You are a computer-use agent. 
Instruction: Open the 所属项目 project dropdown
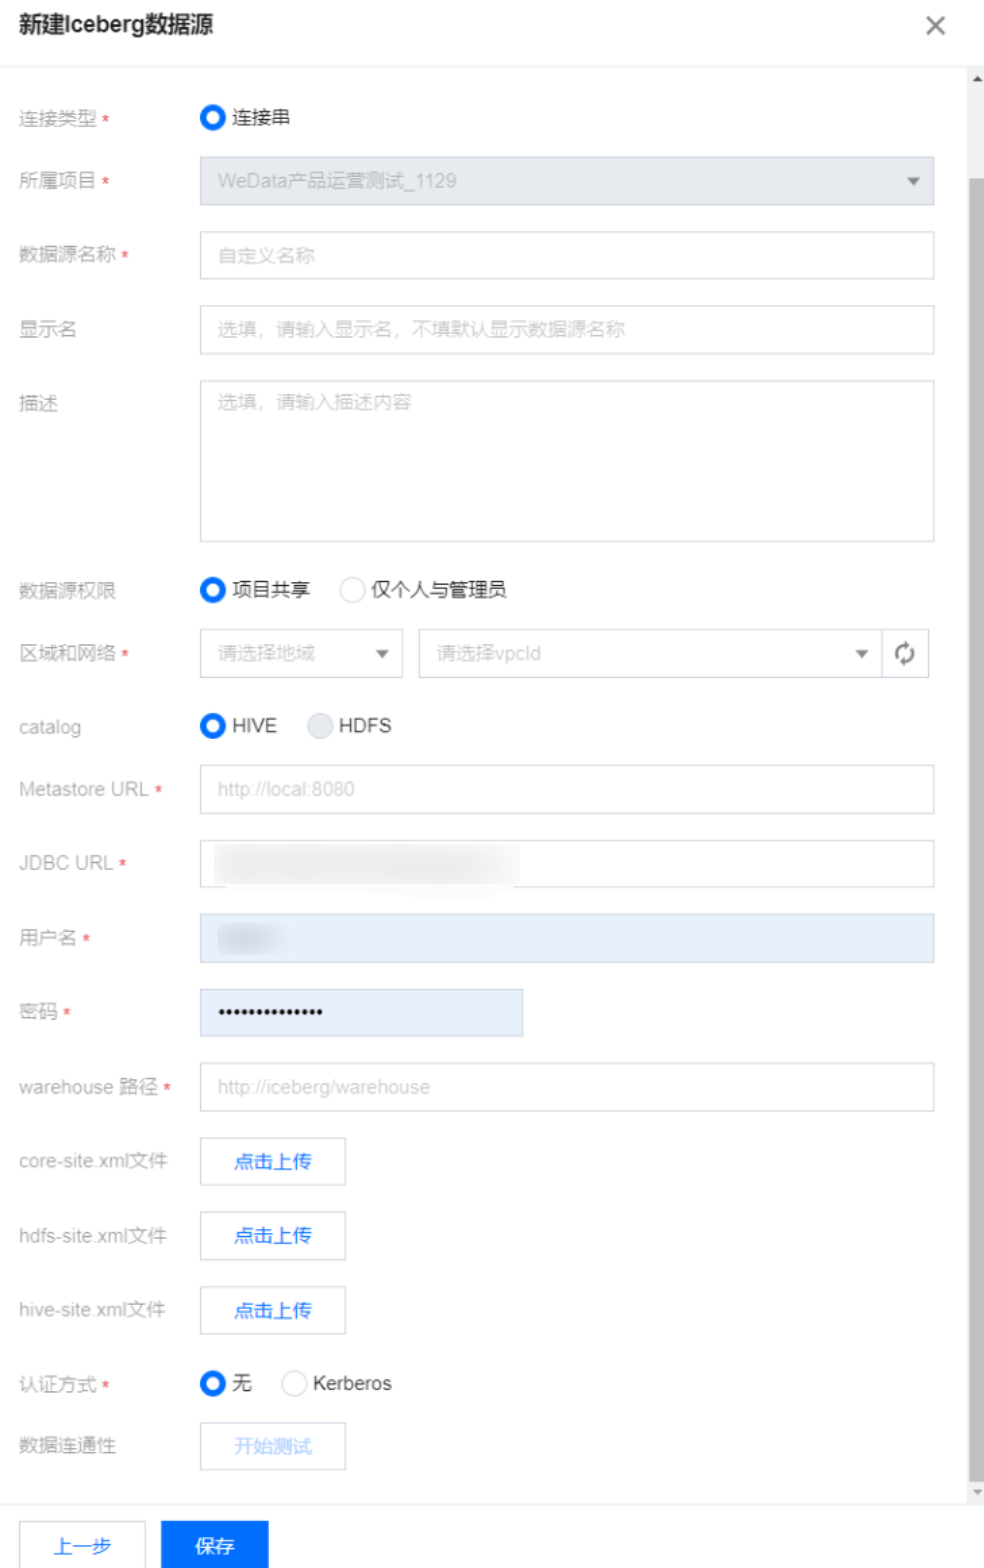(566, 181)
